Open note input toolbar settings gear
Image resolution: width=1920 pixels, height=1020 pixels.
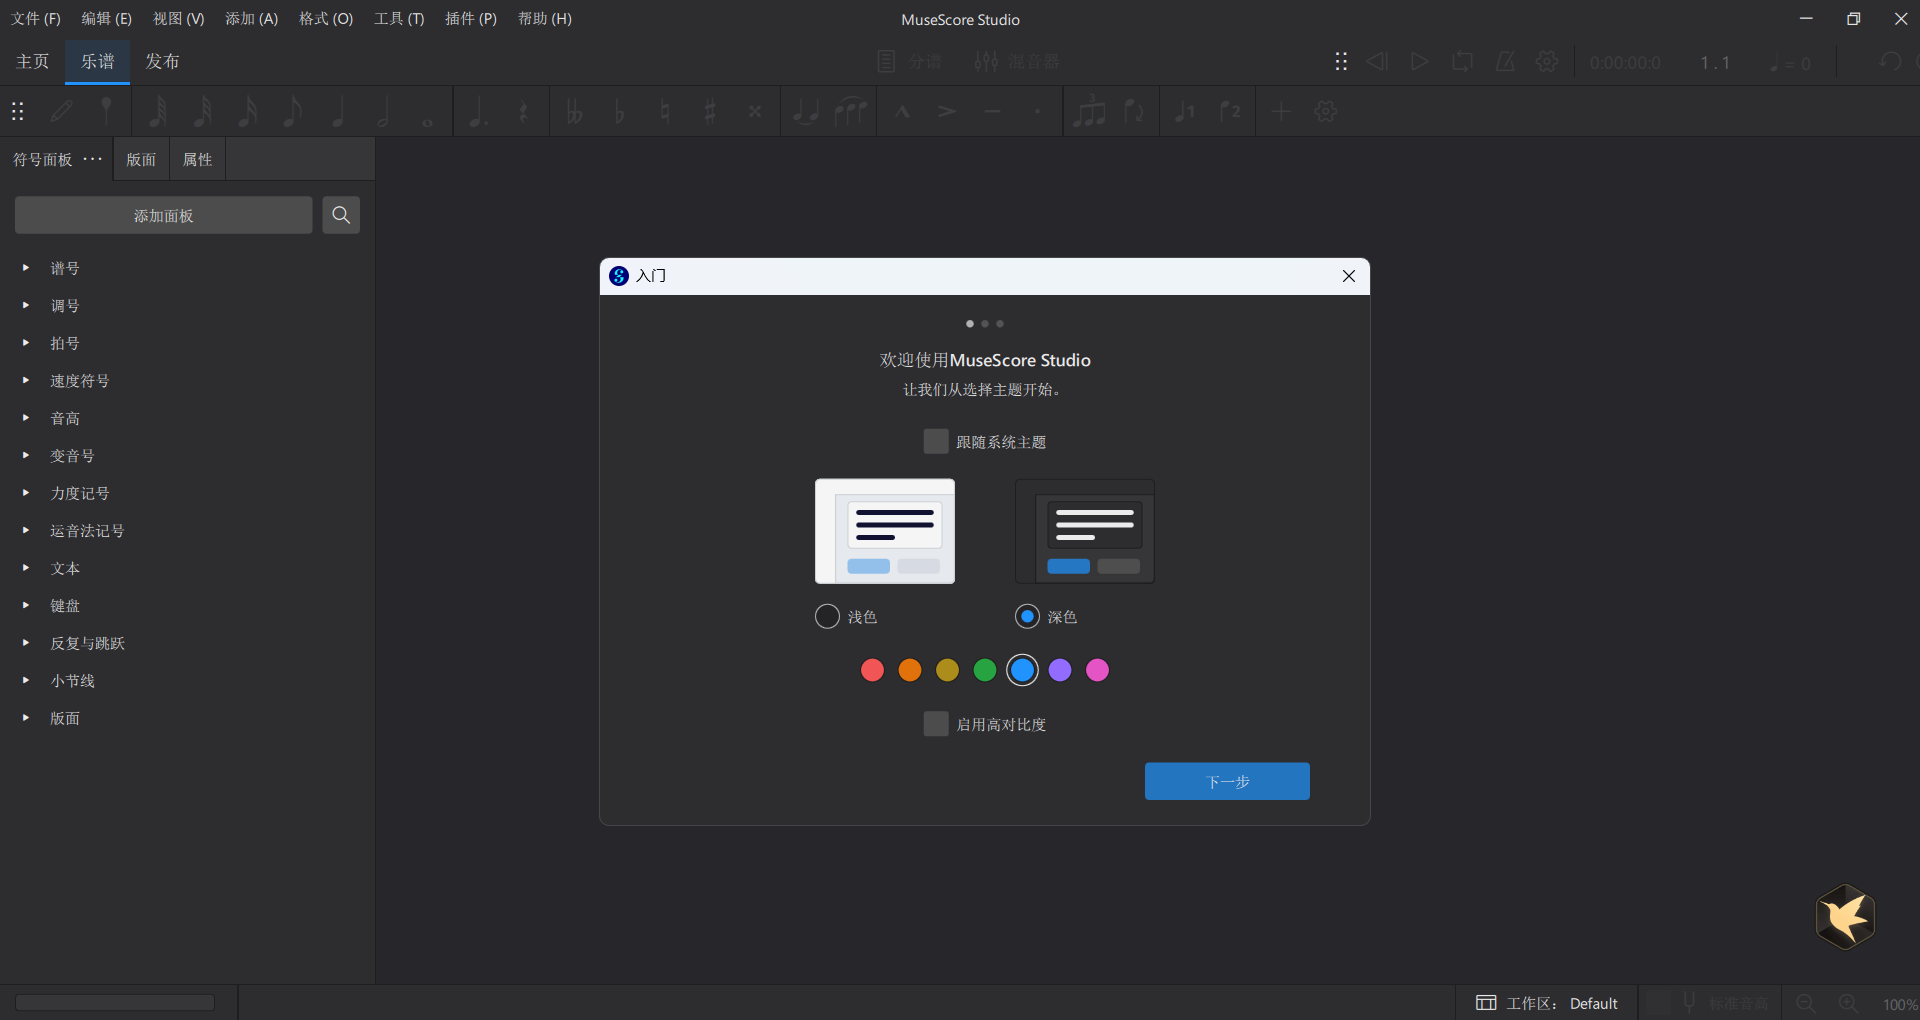[x=1326, y=112]
